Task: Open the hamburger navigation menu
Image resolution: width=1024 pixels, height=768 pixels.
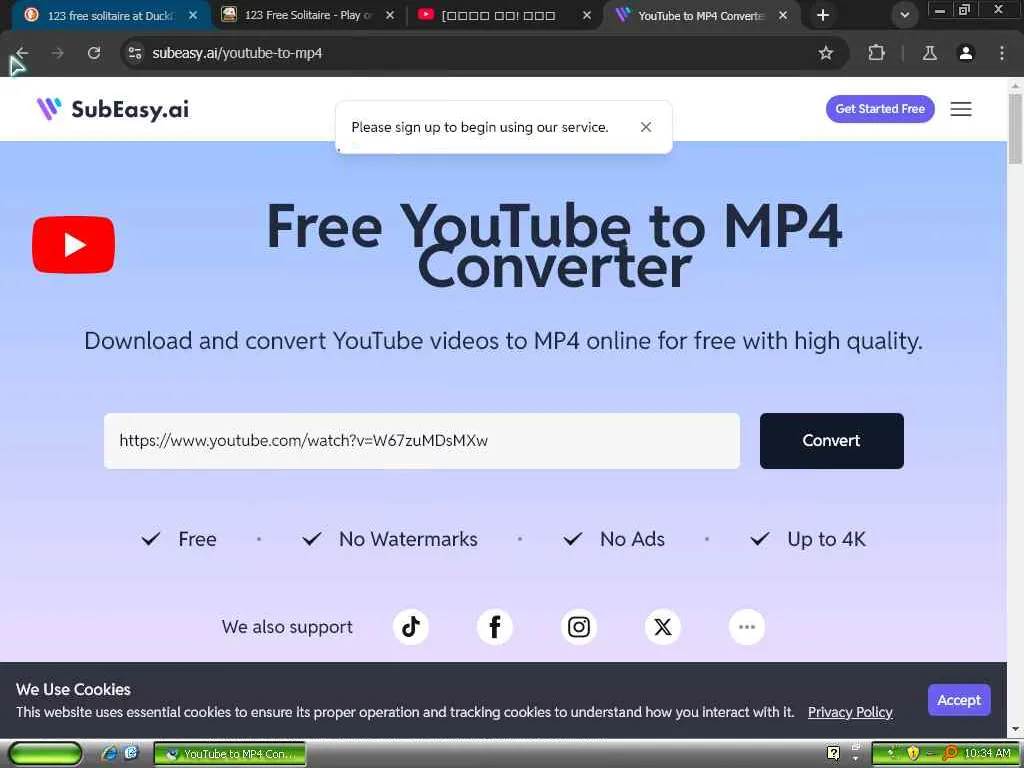Action: [961, 109]
